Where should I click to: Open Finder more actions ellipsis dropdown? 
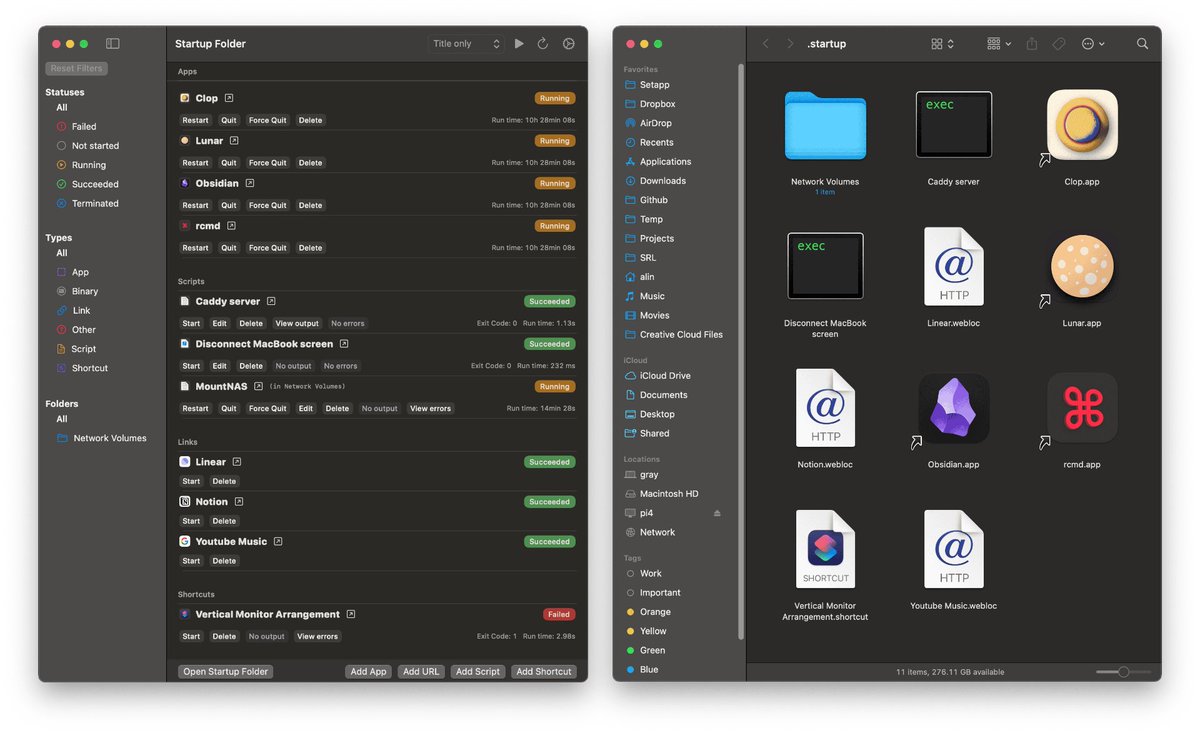[x=1093, y=44]
